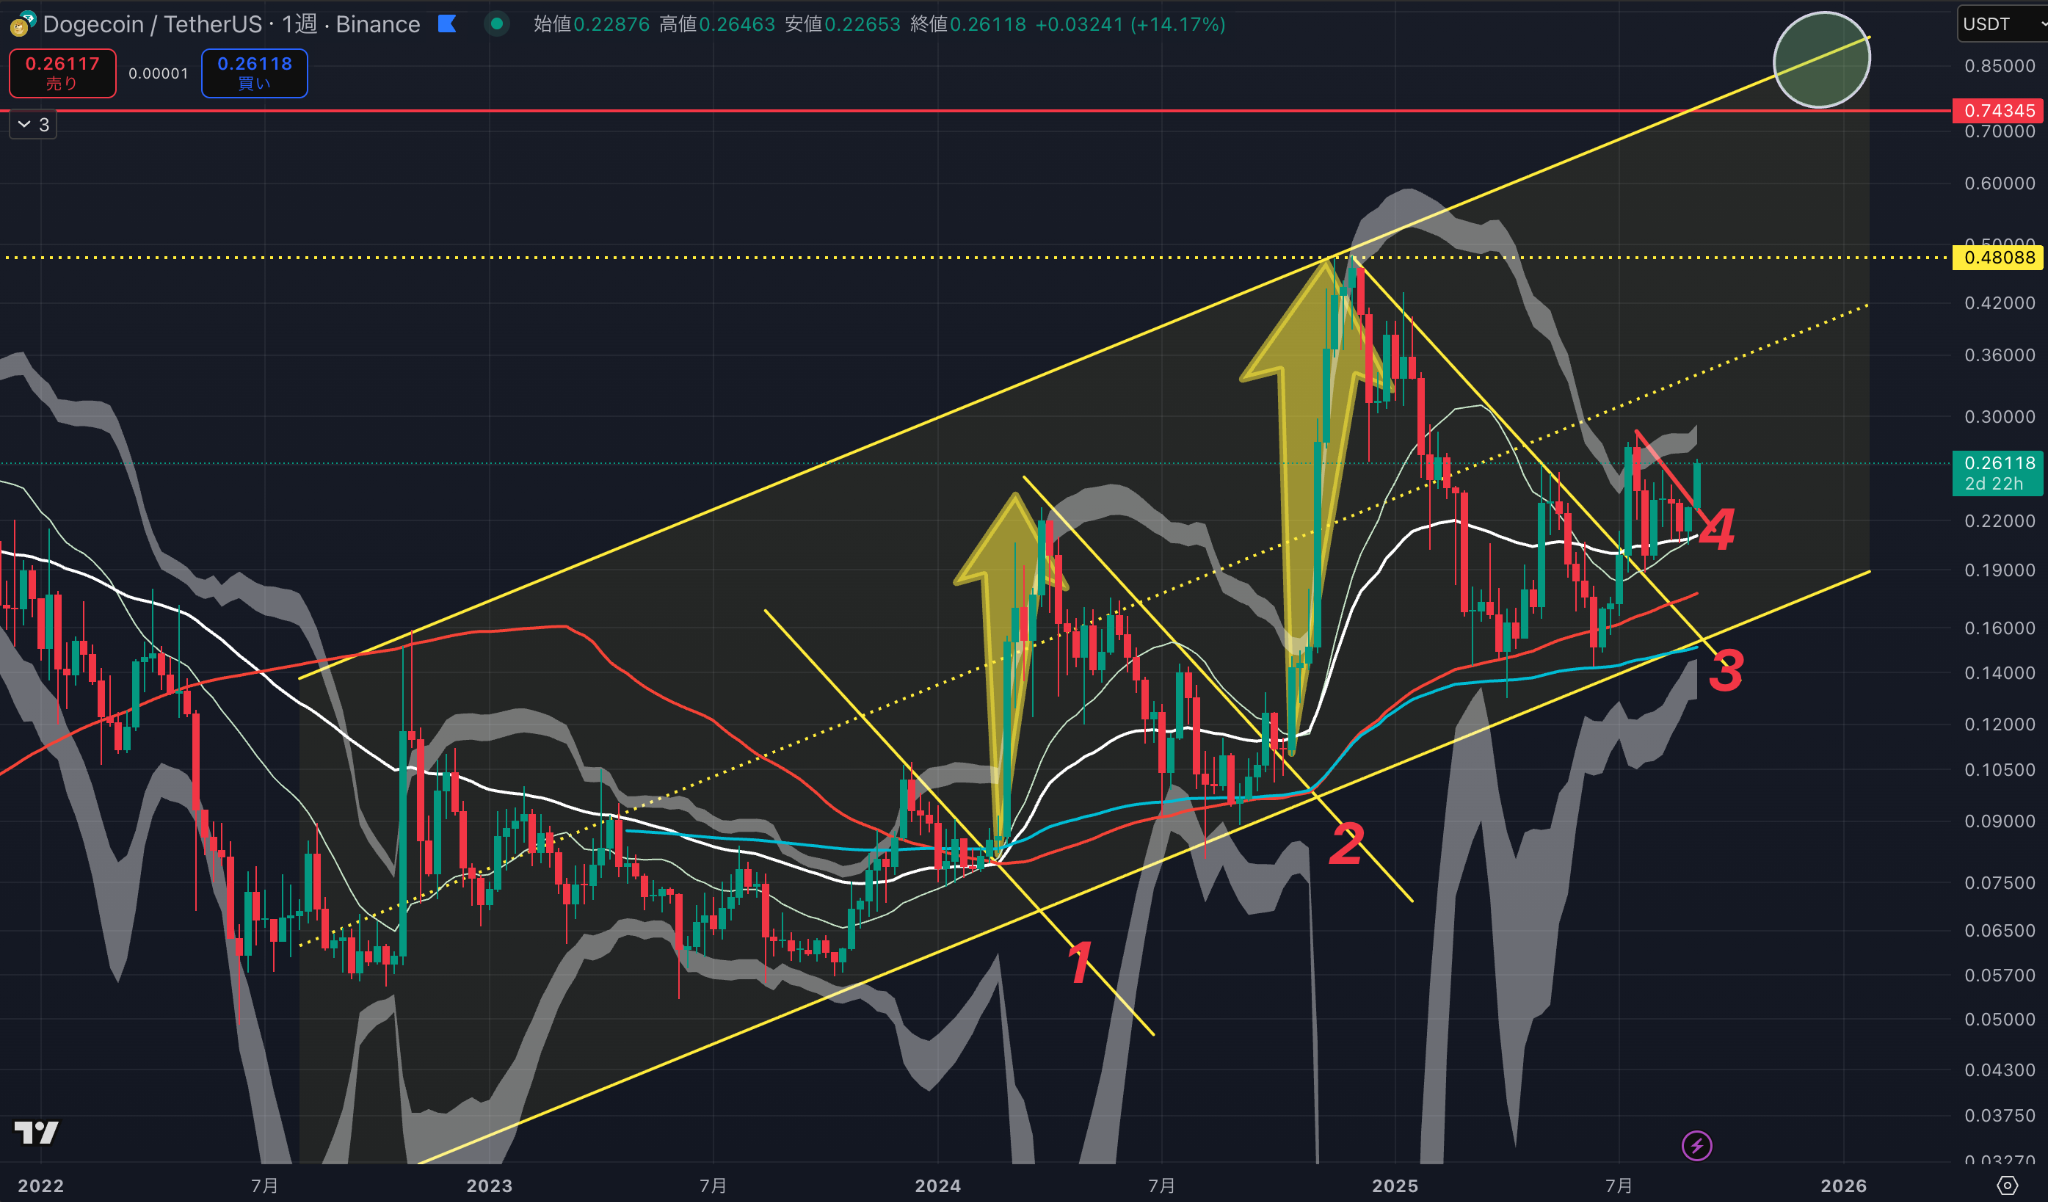Click the 2023 label on the time axis
Screen dimensions: 2048x1202
point(489,1185)
